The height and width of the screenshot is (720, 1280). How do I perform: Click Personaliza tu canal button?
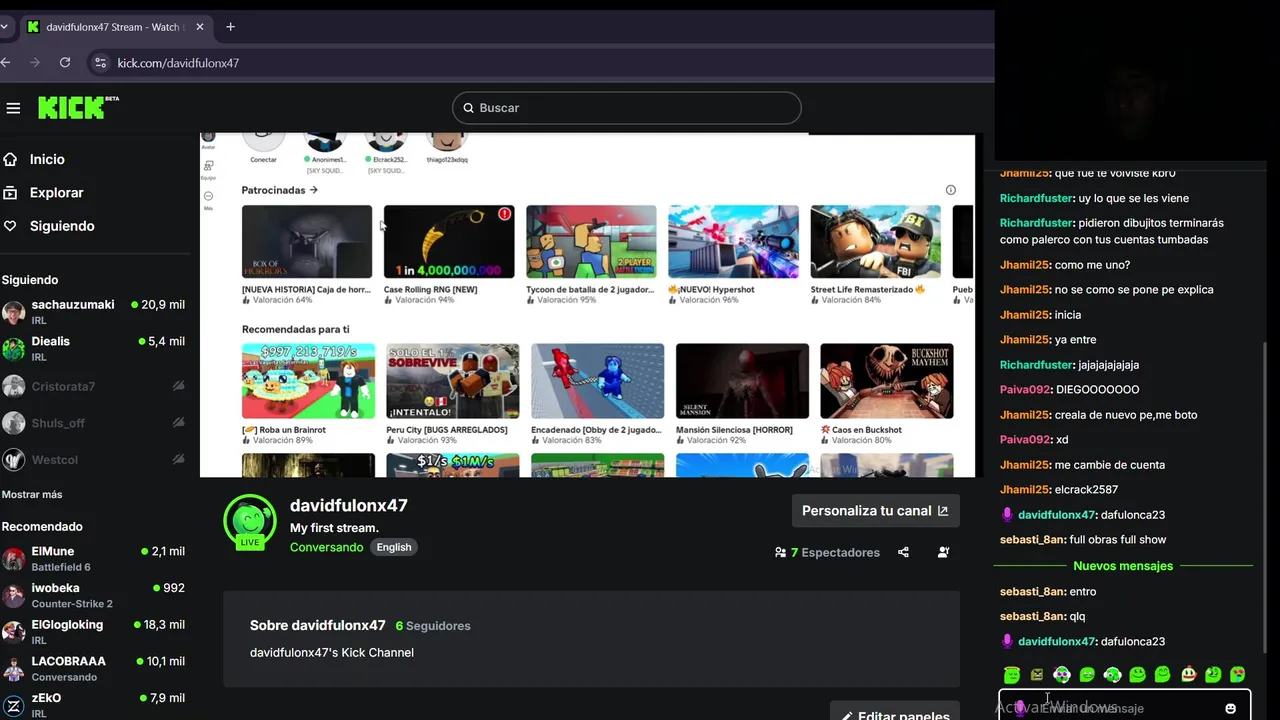[875, 510]
